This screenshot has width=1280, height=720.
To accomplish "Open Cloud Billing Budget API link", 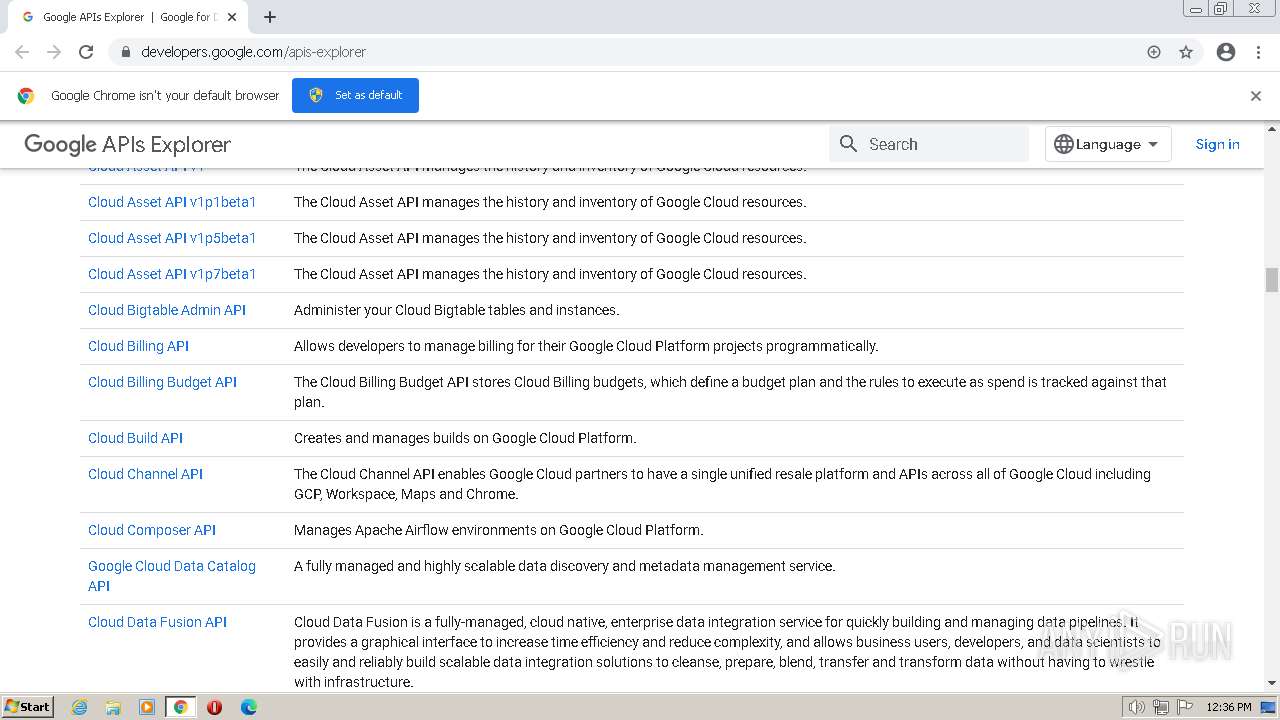I will [x=162, y=382].
